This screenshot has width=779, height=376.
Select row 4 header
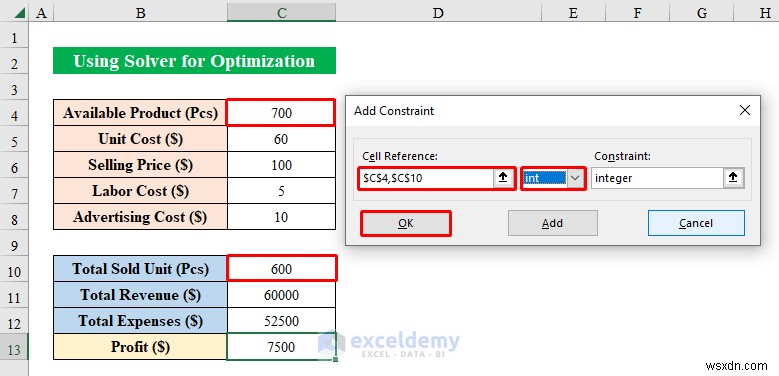14,116
